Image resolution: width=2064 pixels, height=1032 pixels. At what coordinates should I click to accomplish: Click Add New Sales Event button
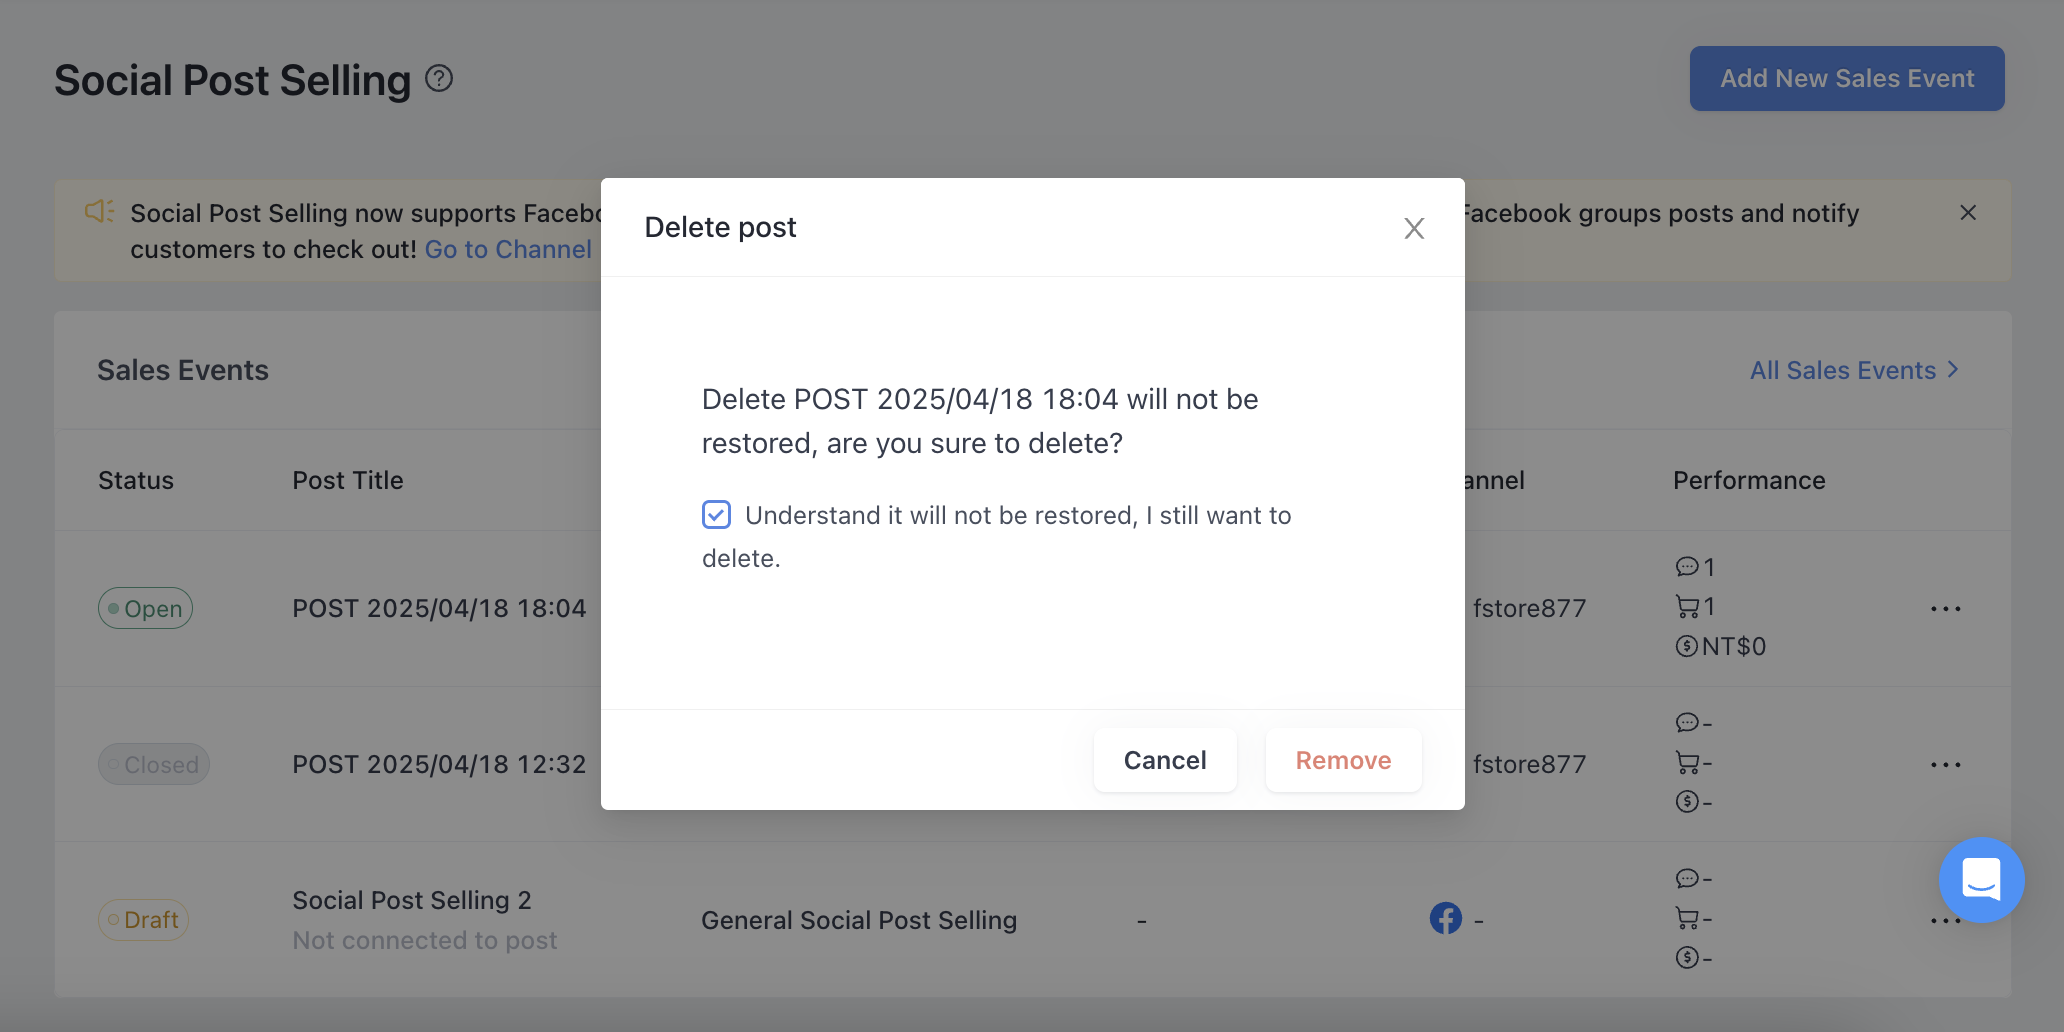[1847, 78]
